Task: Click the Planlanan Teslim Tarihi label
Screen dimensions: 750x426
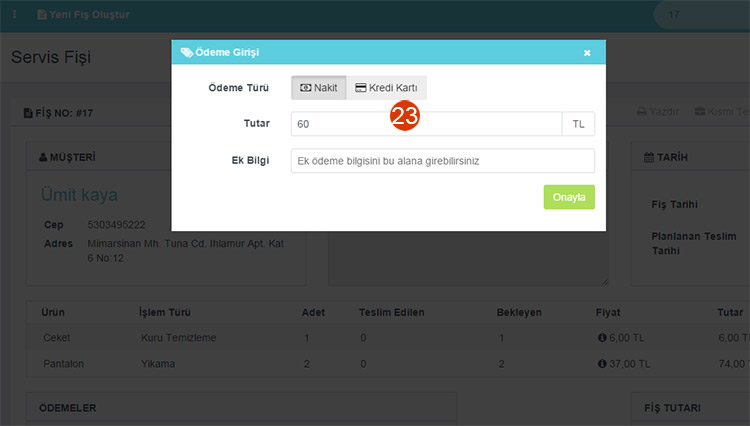Action: pos(694,243)
